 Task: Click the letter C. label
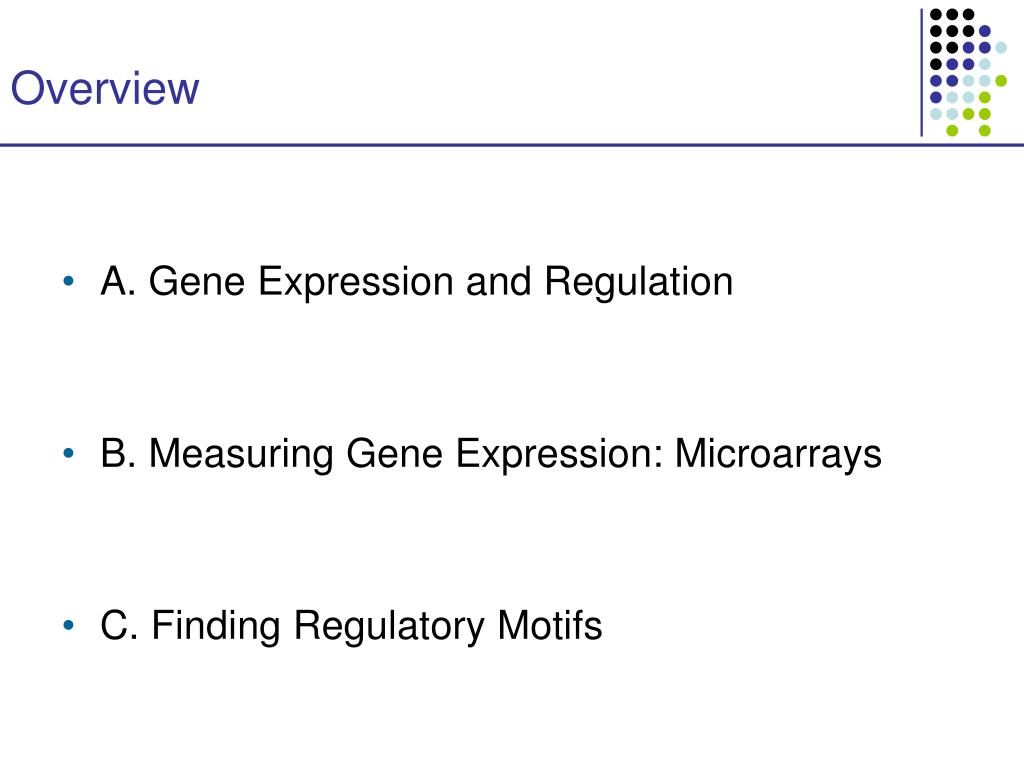click(x=120, y=625)
